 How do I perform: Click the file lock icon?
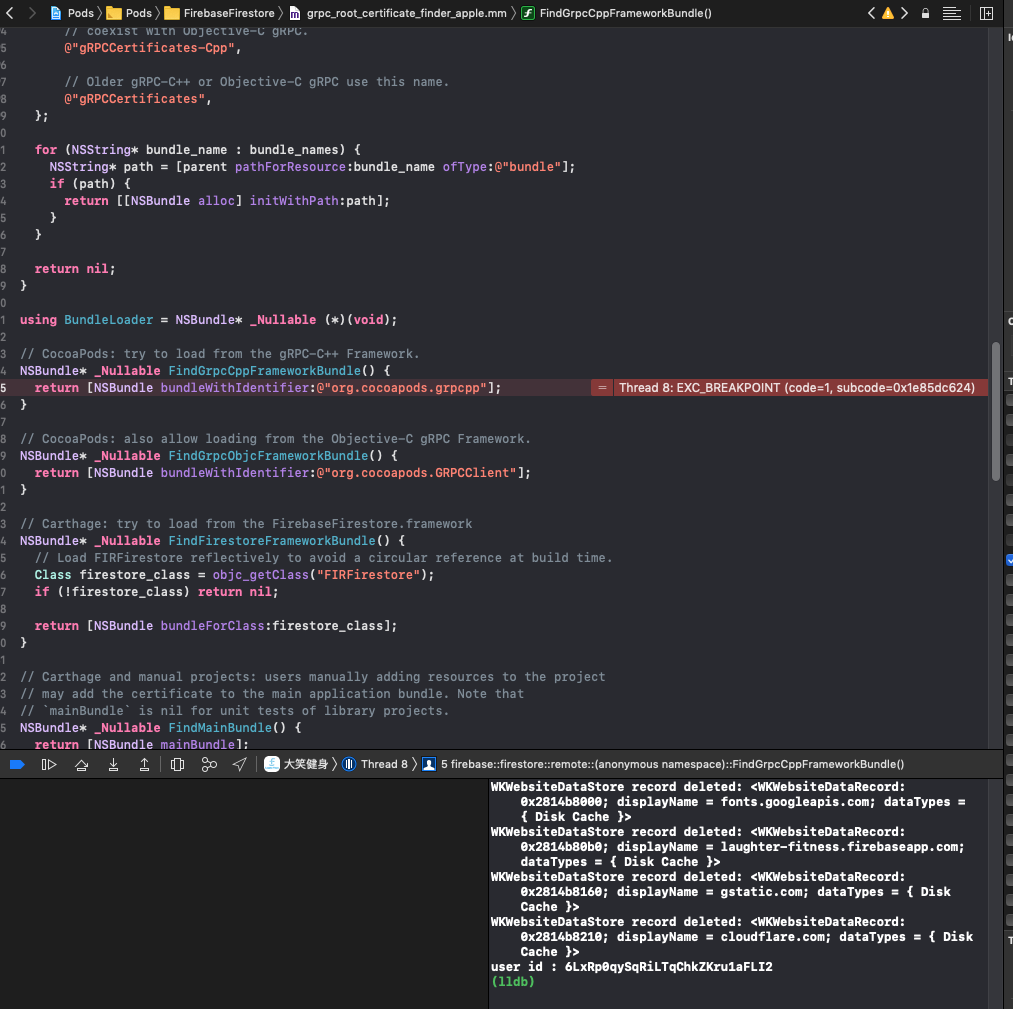(x=925, y=13)
